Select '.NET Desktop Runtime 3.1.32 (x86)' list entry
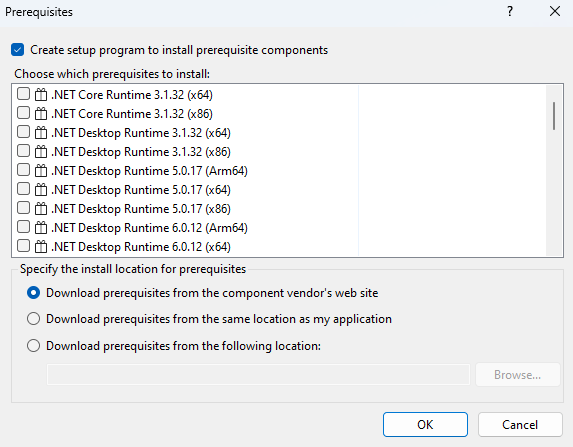Screen dimensions: 573x447 click(x=141, y=152)
